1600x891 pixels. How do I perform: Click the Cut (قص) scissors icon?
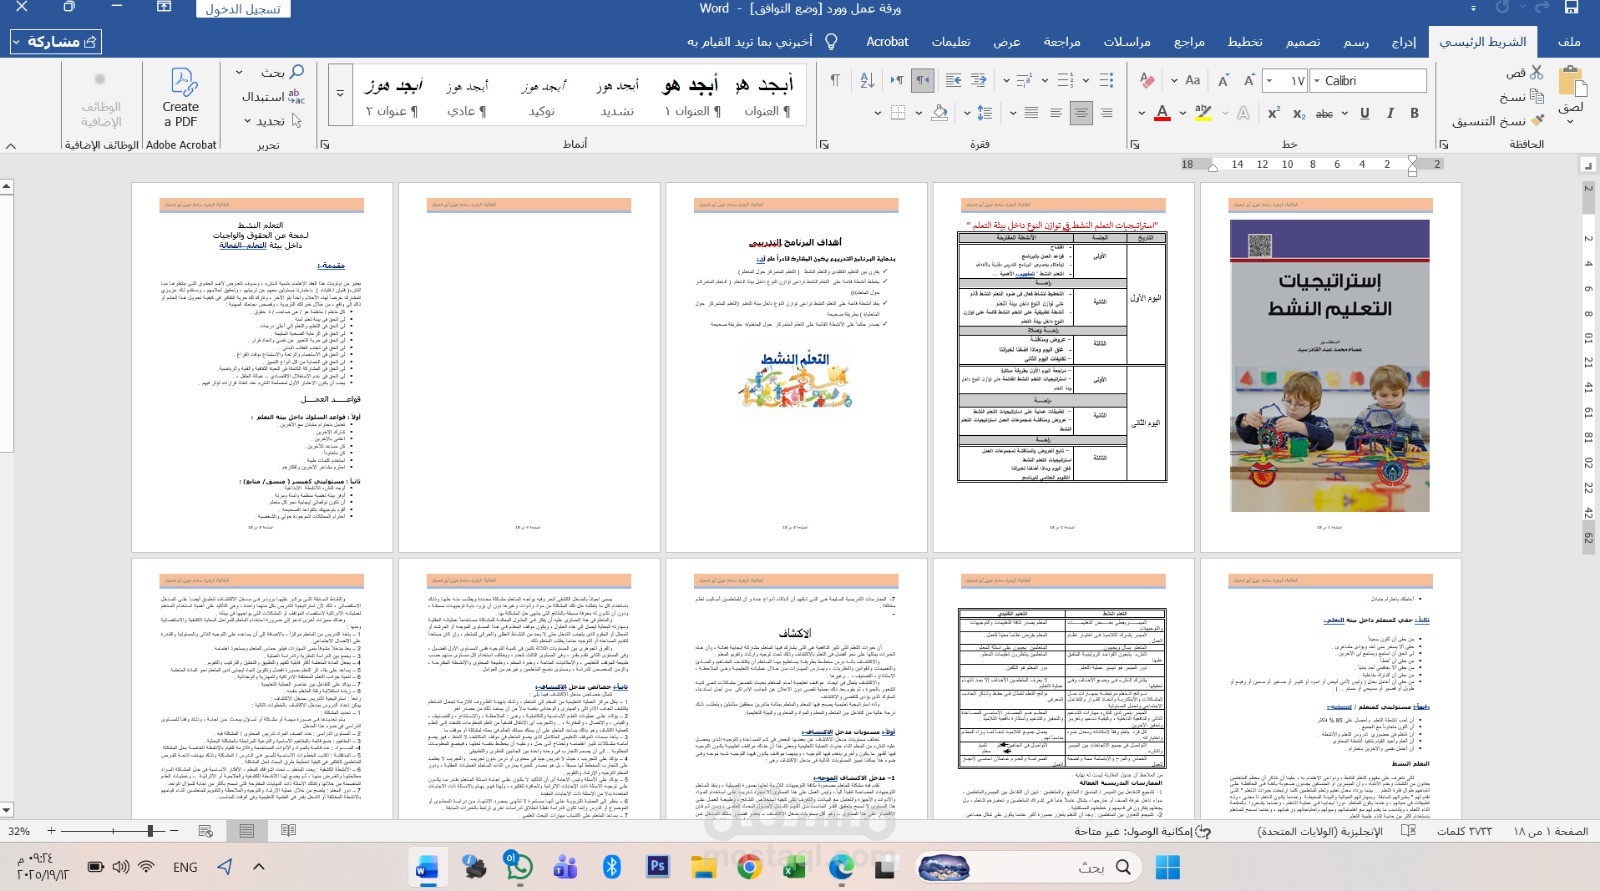(x=1537, y=72)
